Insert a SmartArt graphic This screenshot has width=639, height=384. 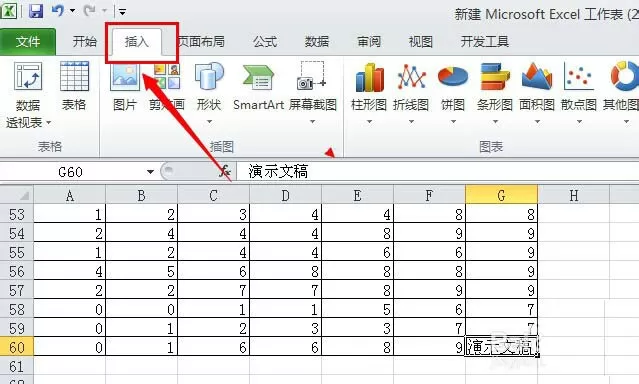258,86
